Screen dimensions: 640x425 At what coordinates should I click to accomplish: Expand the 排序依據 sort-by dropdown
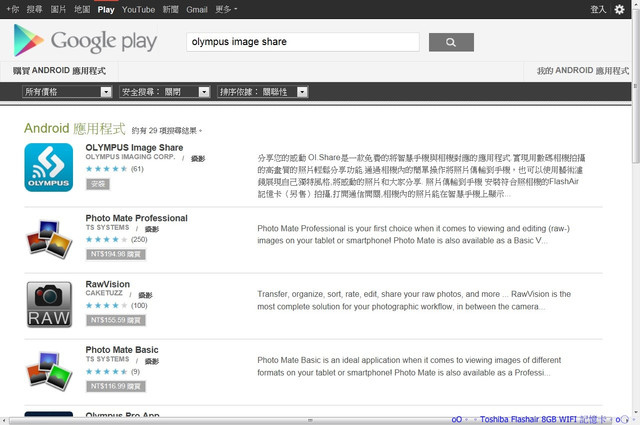(262, 92)
